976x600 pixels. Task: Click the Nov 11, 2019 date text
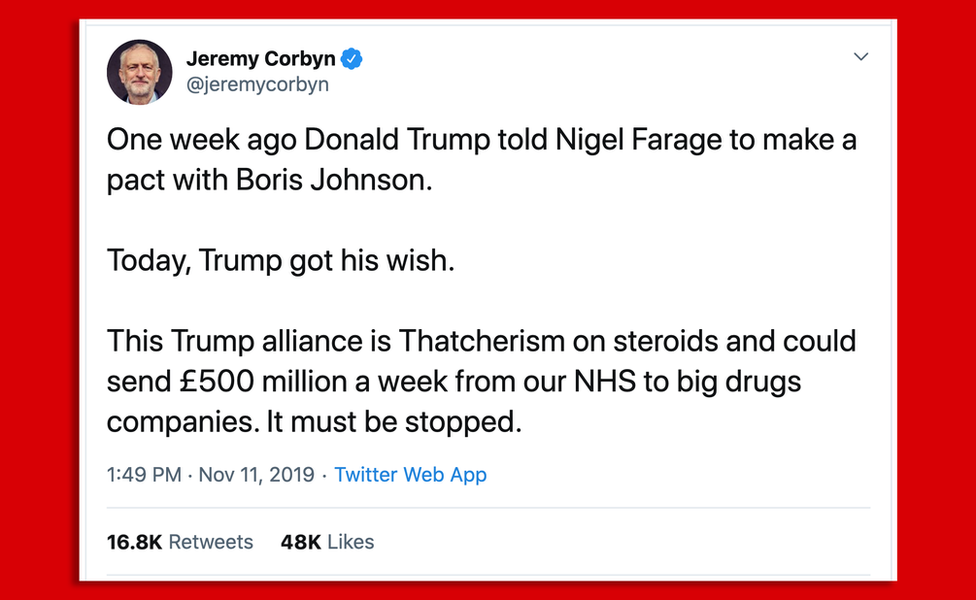256,475
